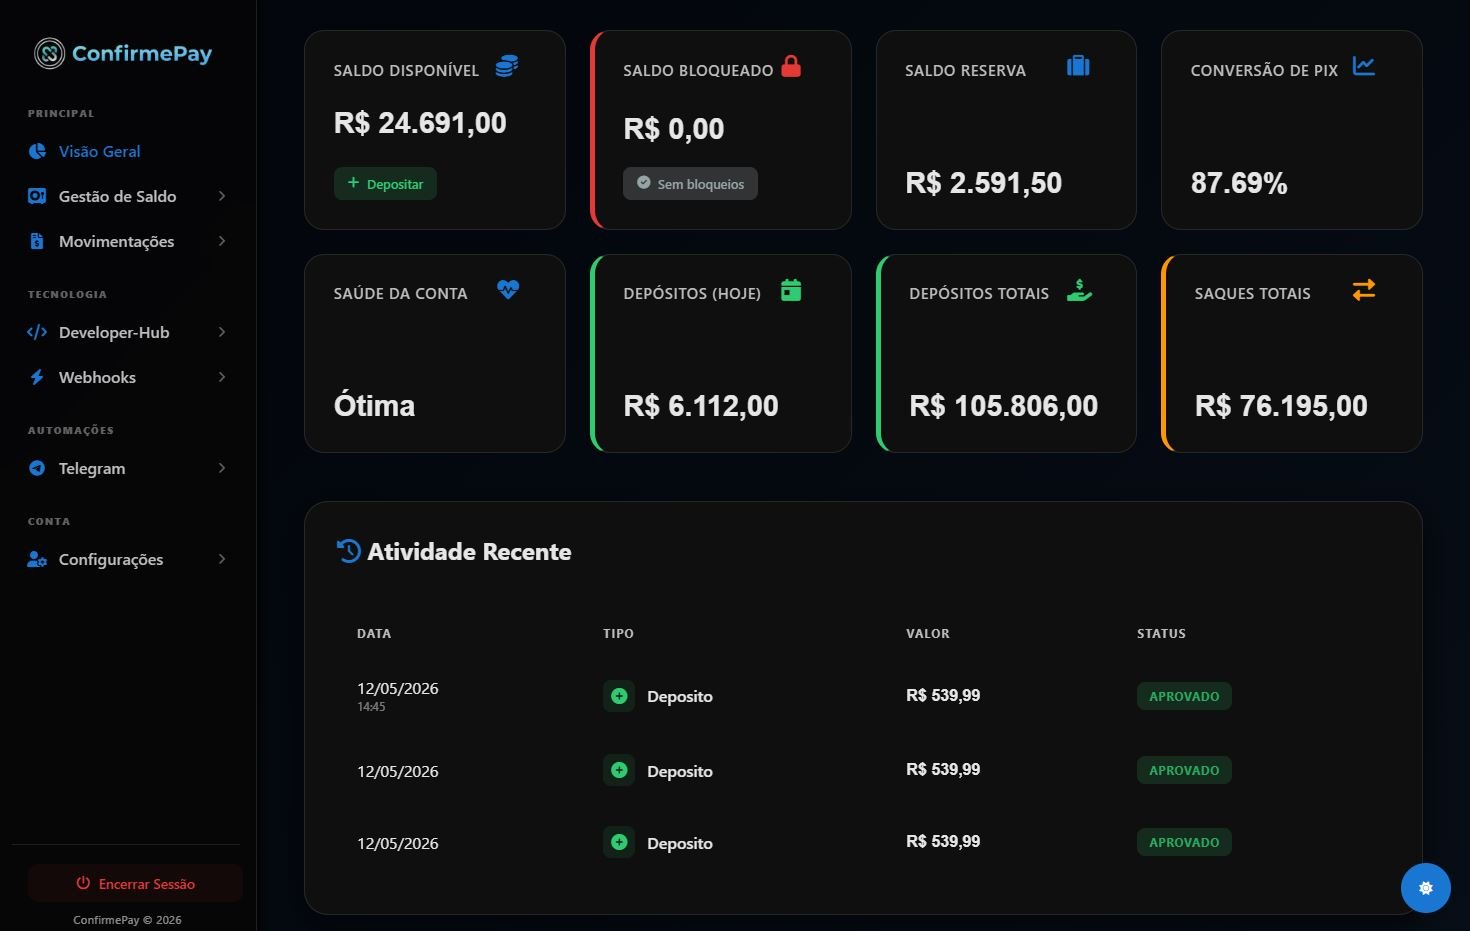Viewport: 1470px width, 931px height.
Task: Click the ConfirmePay brand name link
Action: click(142, 53)
